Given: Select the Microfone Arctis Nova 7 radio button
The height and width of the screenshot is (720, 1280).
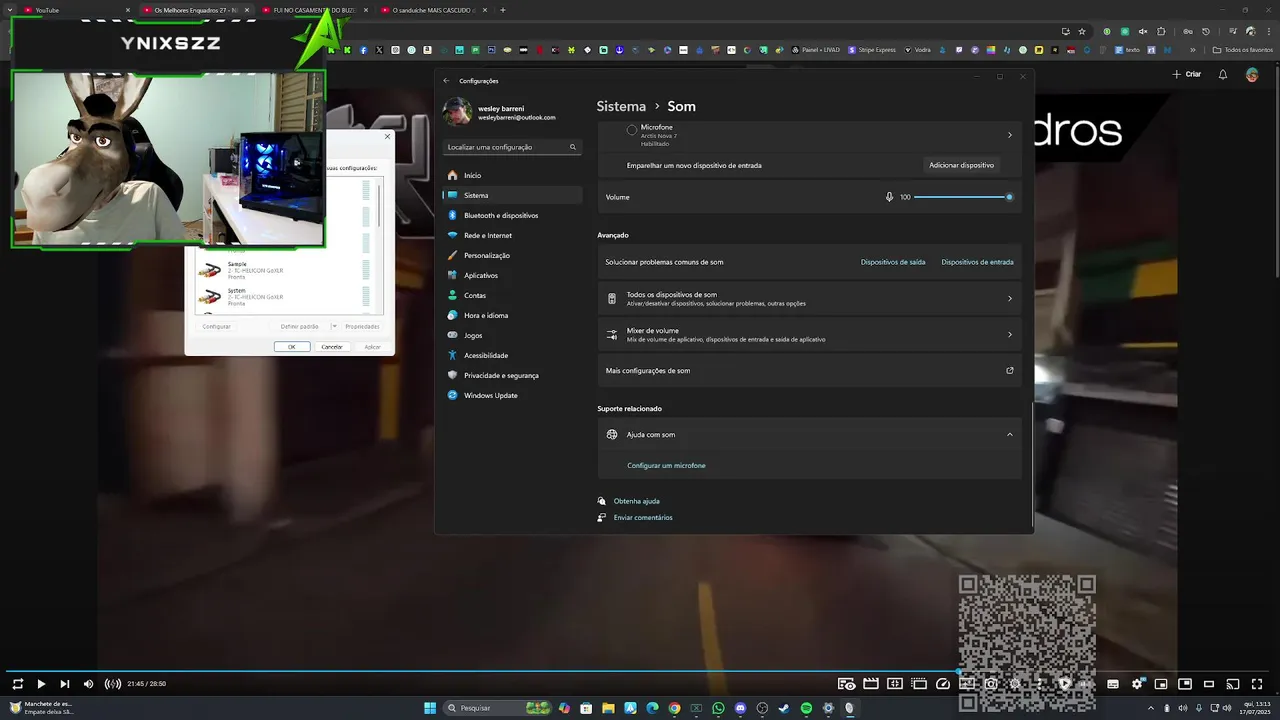Looking at the screenshot, I should pos(632,130).
